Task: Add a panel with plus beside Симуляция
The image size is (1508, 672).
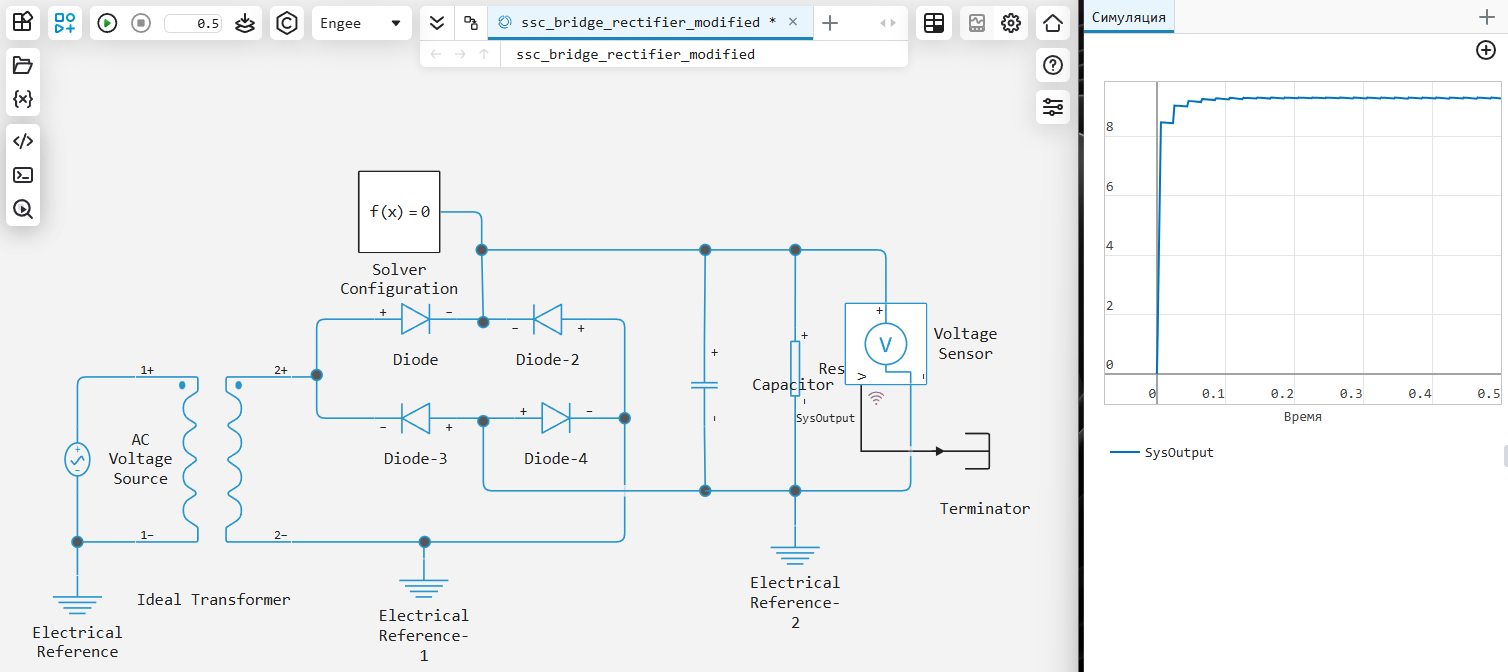Action: [x=1486, y=16]
